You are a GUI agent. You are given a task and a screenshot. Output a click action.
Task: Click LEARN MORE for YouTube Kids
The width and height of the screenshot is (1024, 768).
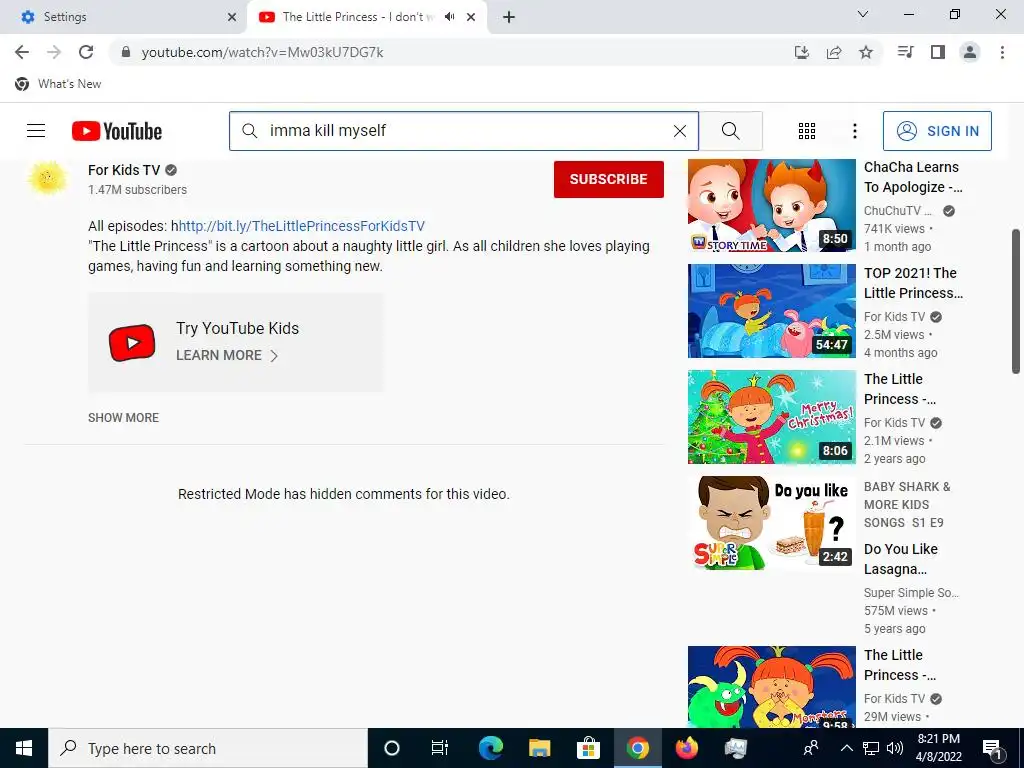pos(227,355)
